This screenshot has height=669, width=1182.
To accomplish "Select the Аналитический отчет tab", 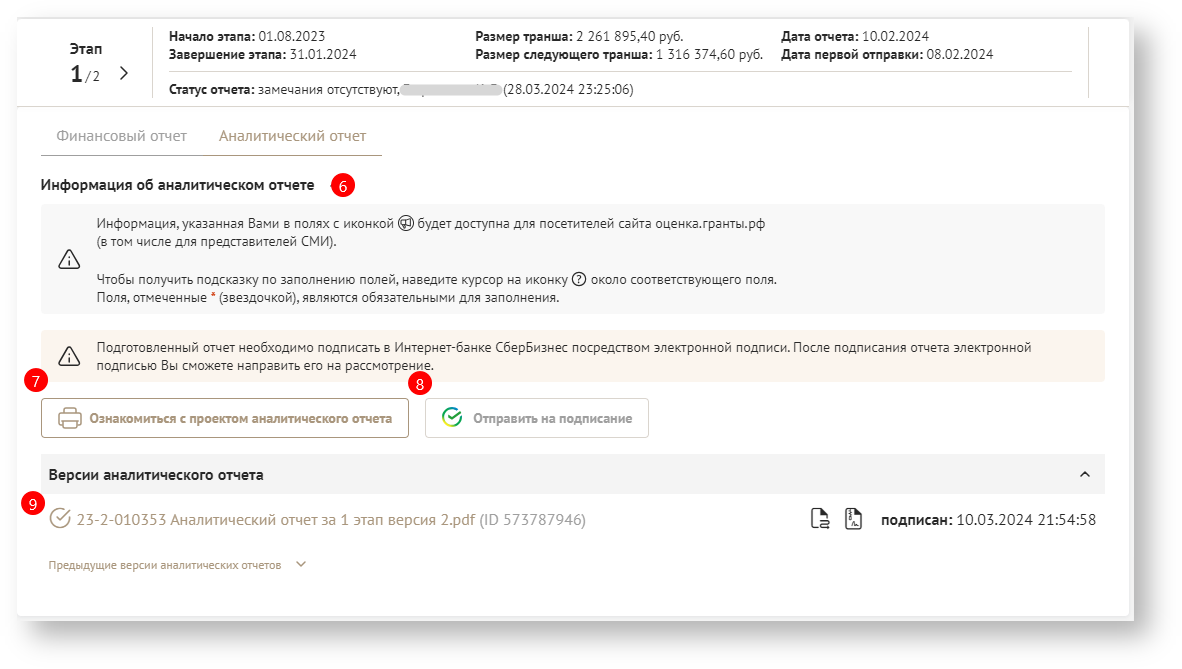I will point(292,136).
